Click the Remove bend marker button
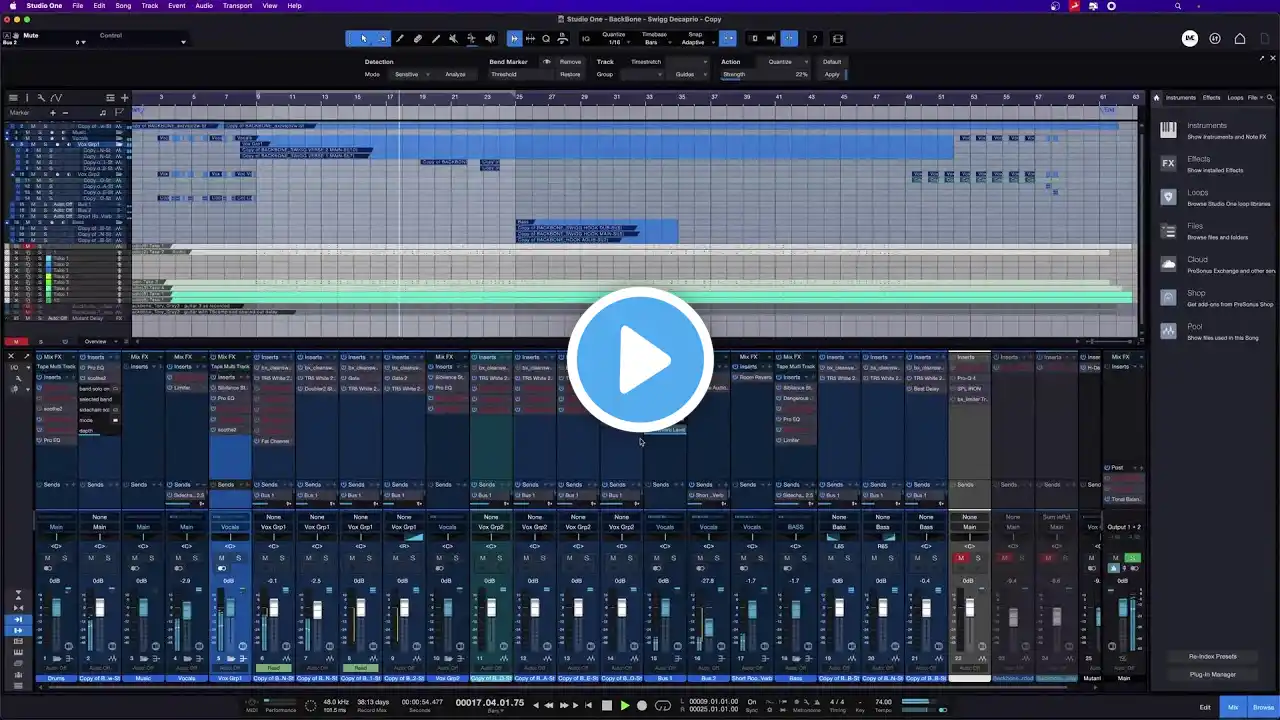The width and height of the screenshot is (1280, 720). pos(570,62)
